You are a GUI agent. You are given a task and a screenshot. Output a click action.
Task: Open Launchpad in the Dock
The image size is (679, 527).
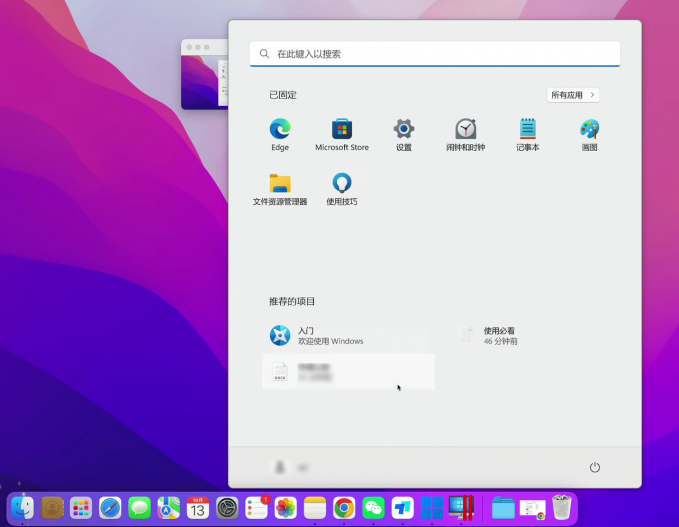(81, 508)
